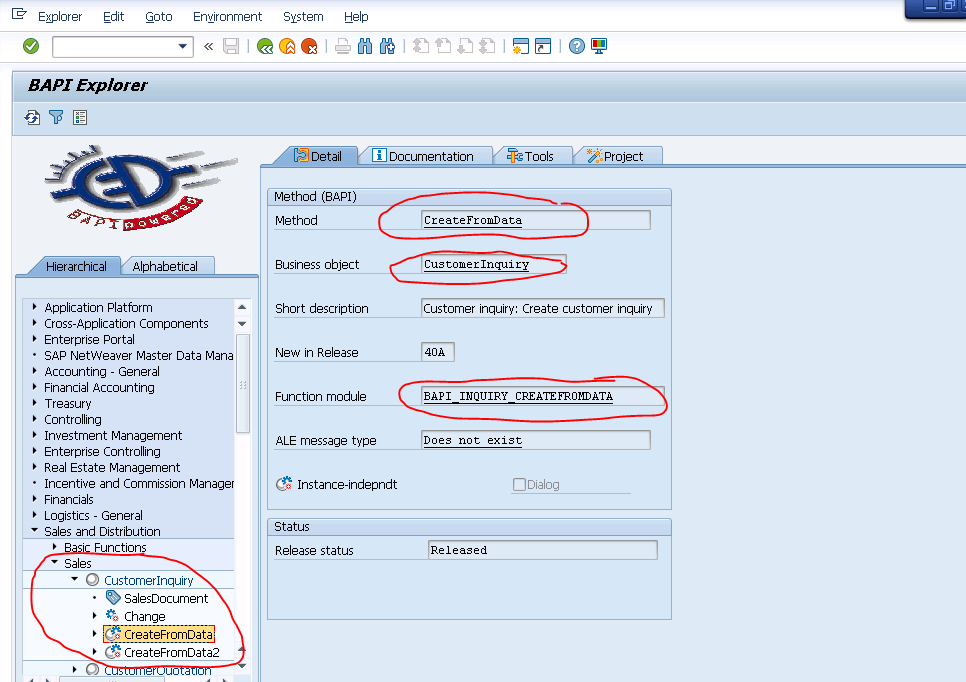The width and height of the screenshot is (966, 682).
Task: Enable the Dialog checkbox
Action: pos(518,484)
